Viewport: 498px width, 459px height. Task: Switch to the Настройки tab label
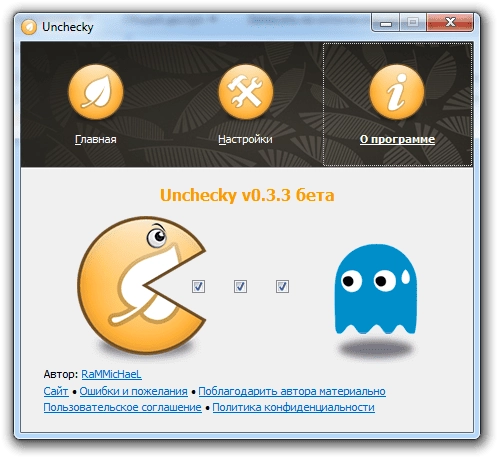[x=245, y=139]
